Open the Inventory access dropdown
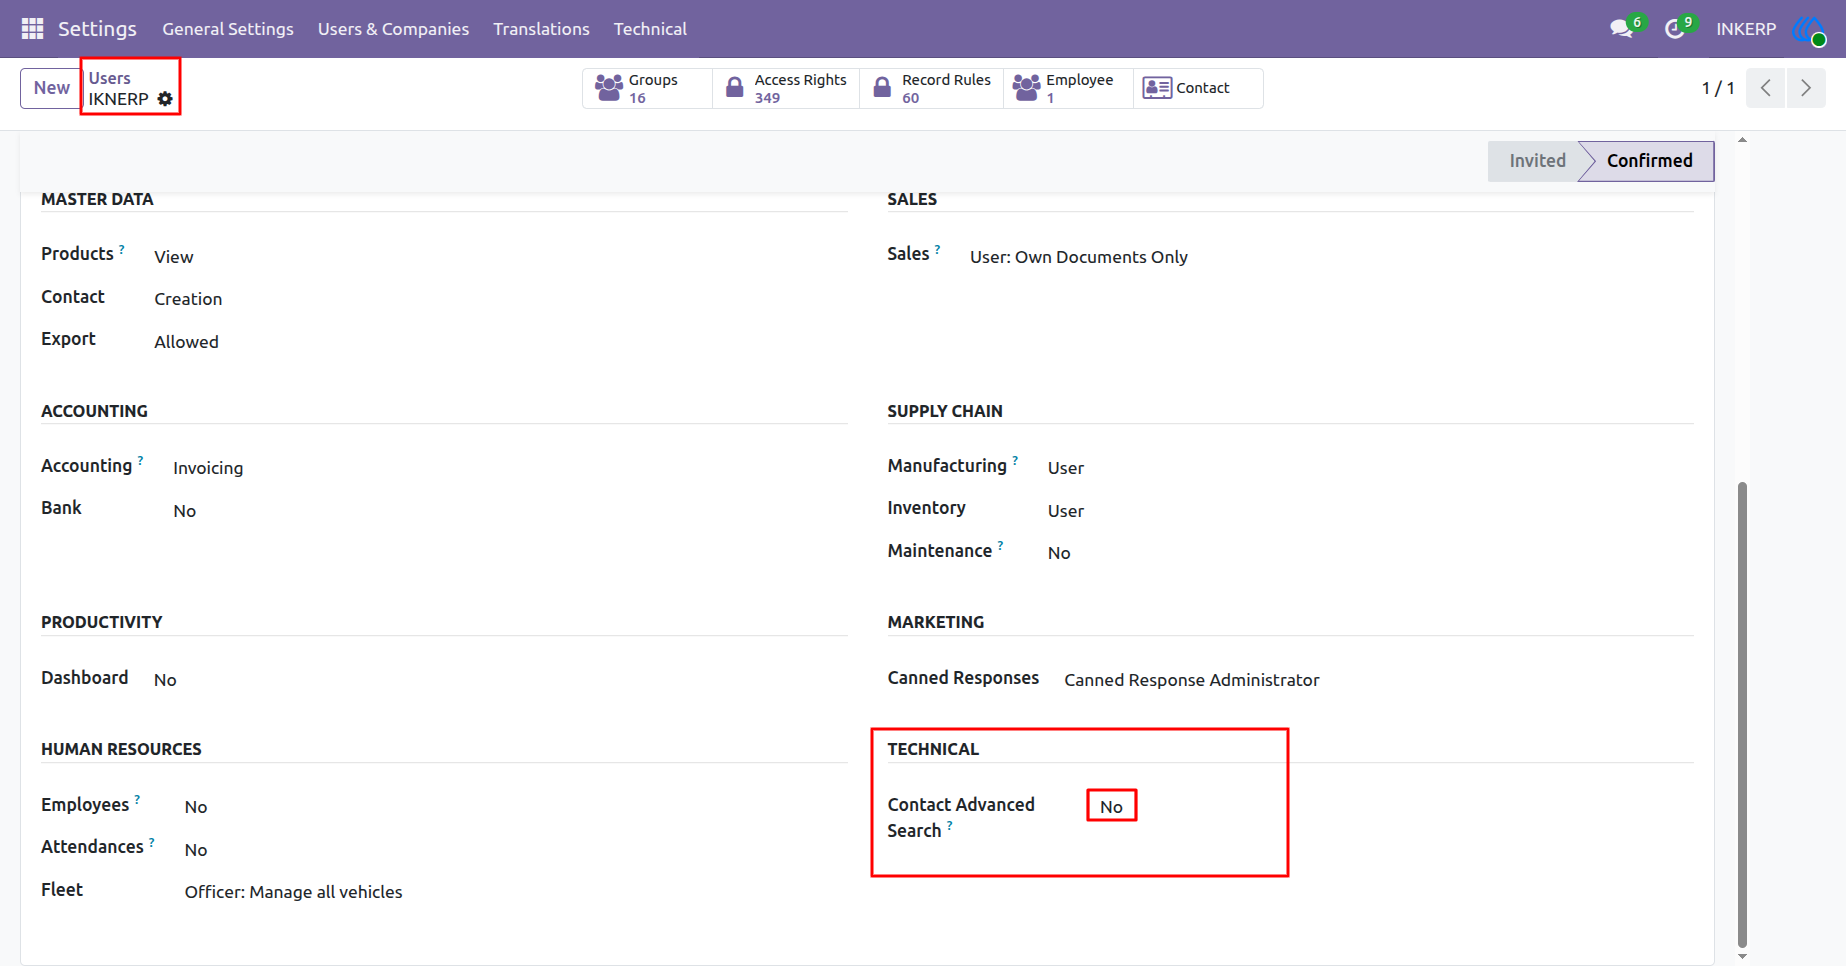This screenshot has width=1846, height=966. (x=1066, y=511)
